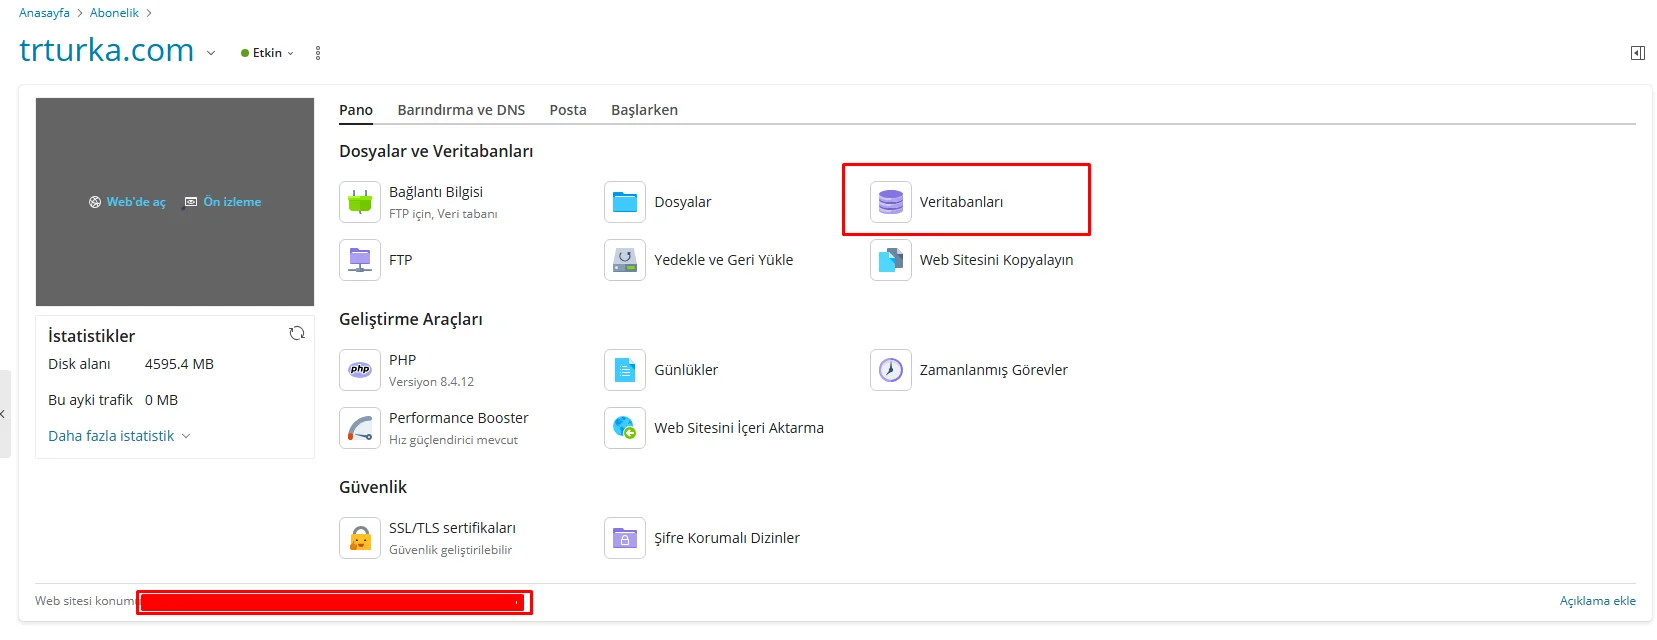1657x640 pixels.
Task: Expand the trturka.com domain dropdown arrow
Action: (211, 53)
